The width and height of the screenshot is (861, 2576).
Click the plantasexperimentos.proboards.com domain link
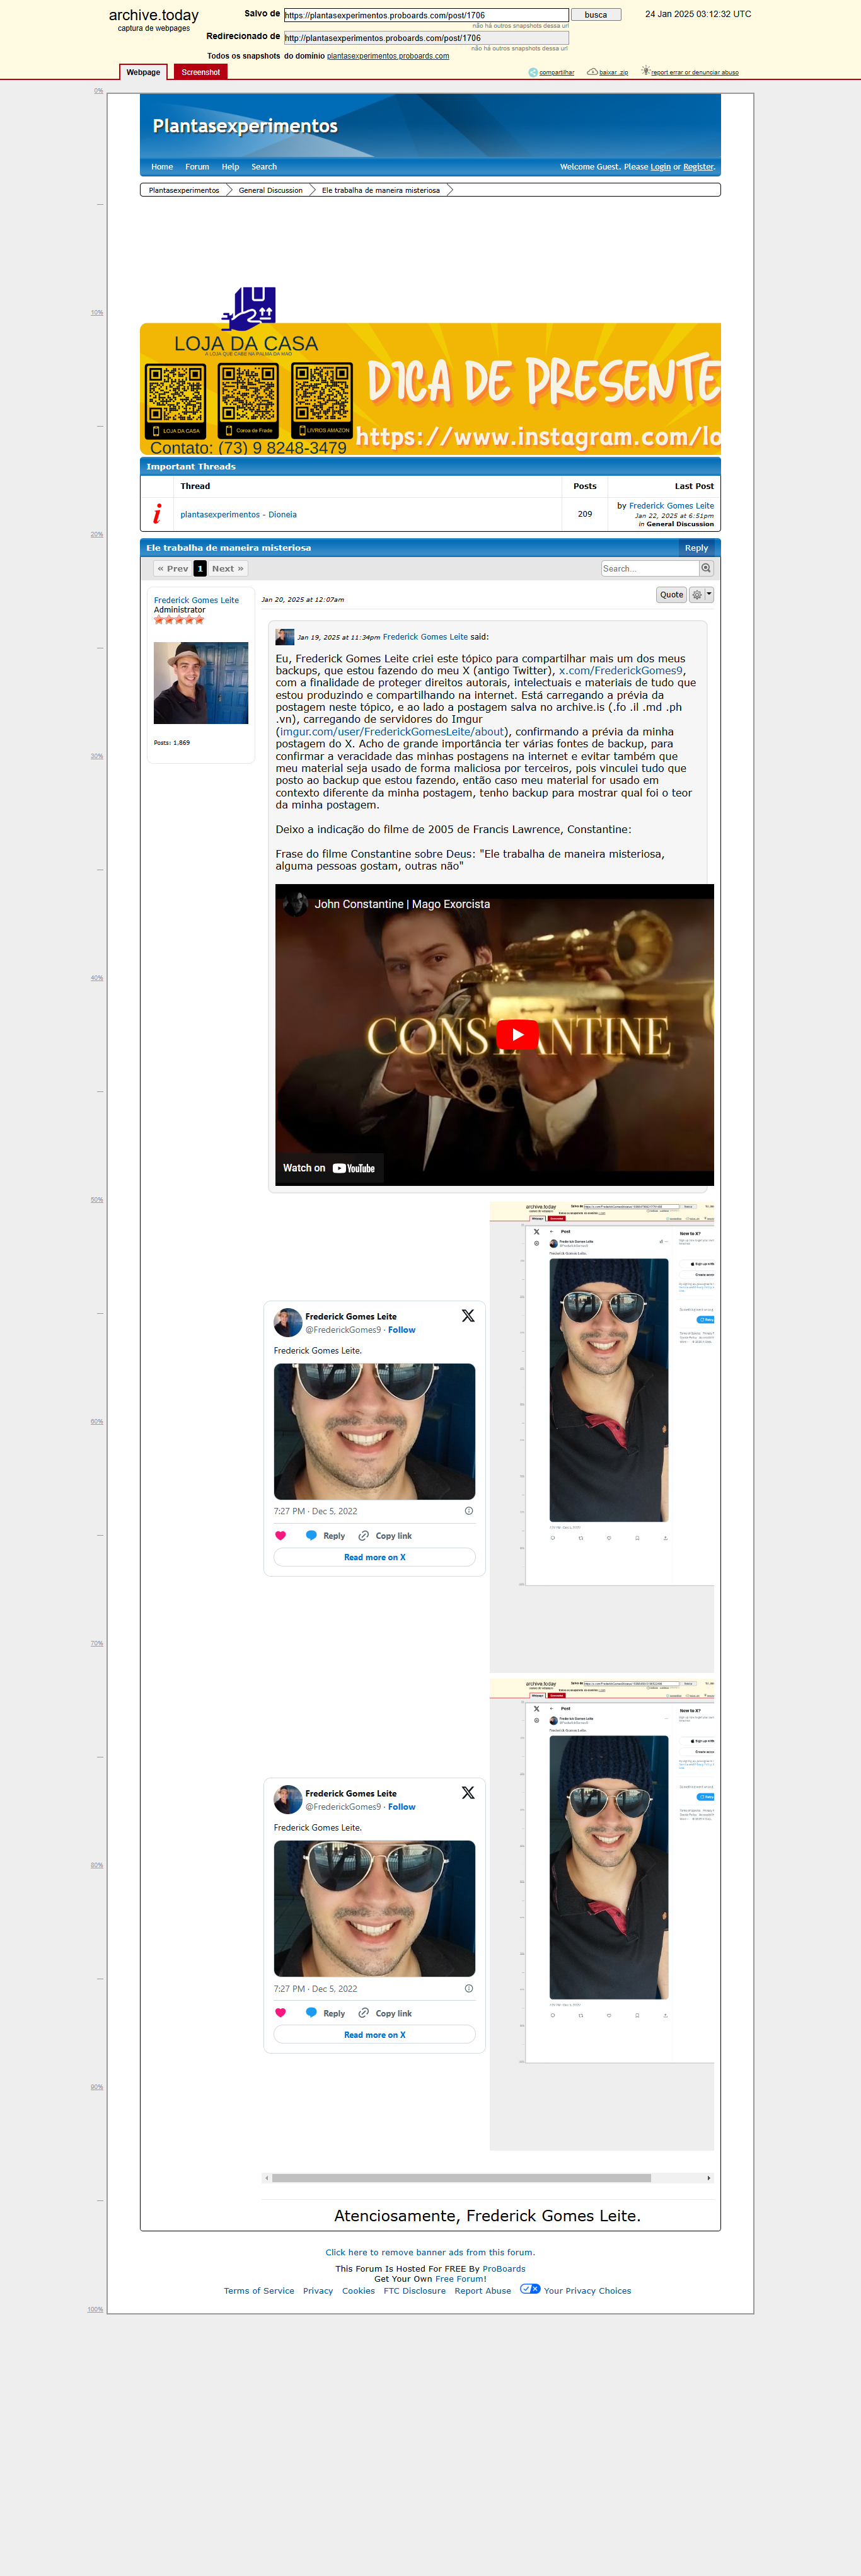pos(388,56)
